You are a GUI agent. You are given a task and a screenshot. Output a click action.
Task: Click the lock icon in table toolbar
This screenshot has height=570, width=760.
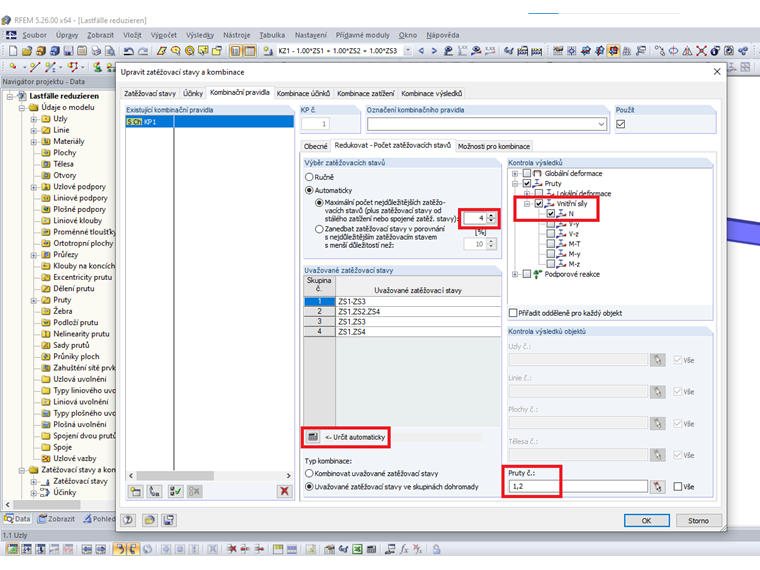coord(437,549)
